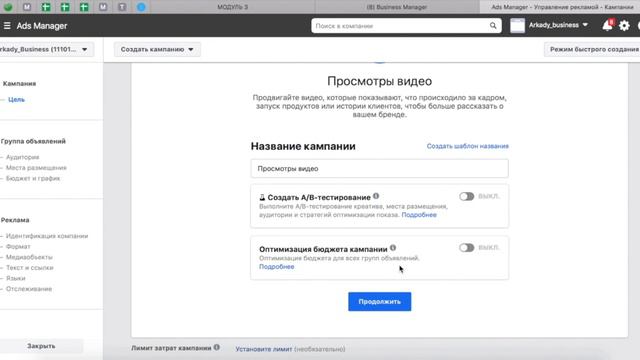Open Подробнее link under Оптимизация бюджета

coord(276,267)
